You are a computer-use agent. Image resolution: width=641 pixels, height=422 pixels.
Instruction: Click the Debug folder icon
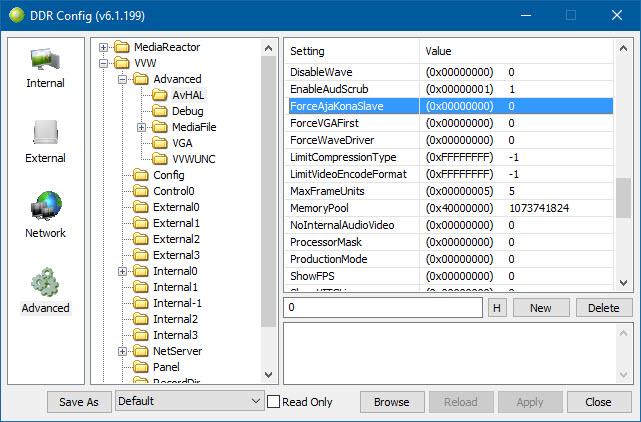[160, 111]
